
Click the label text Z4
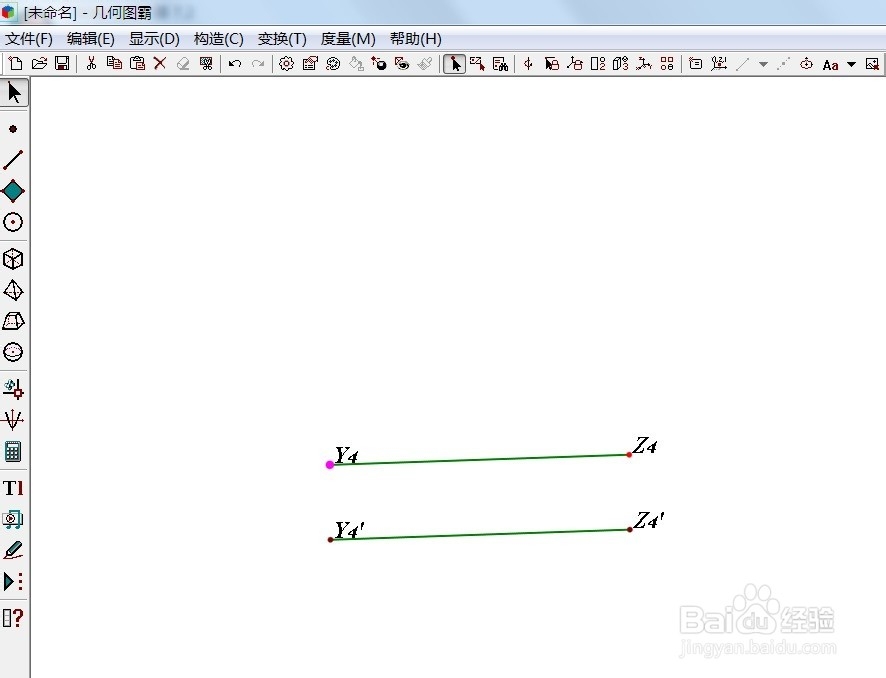click(645, 446)
